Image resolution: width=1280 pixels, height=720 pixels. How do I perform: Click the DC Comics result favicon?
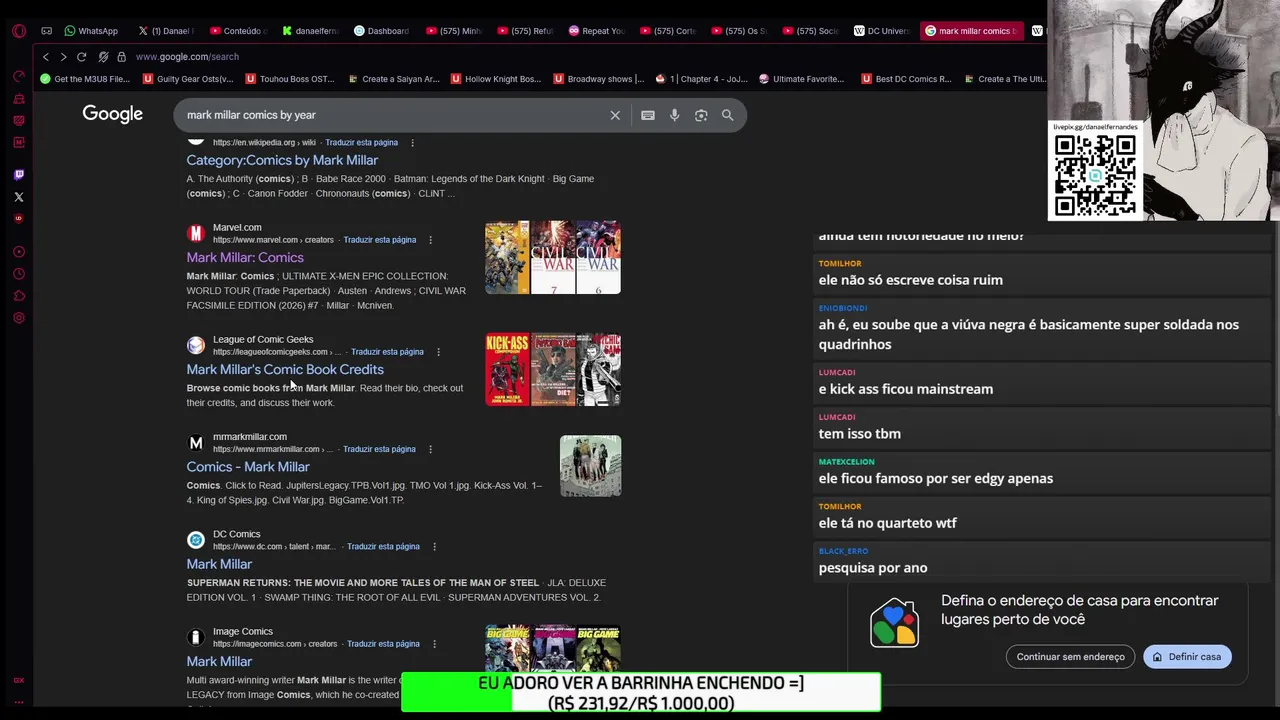click(196, 540)
